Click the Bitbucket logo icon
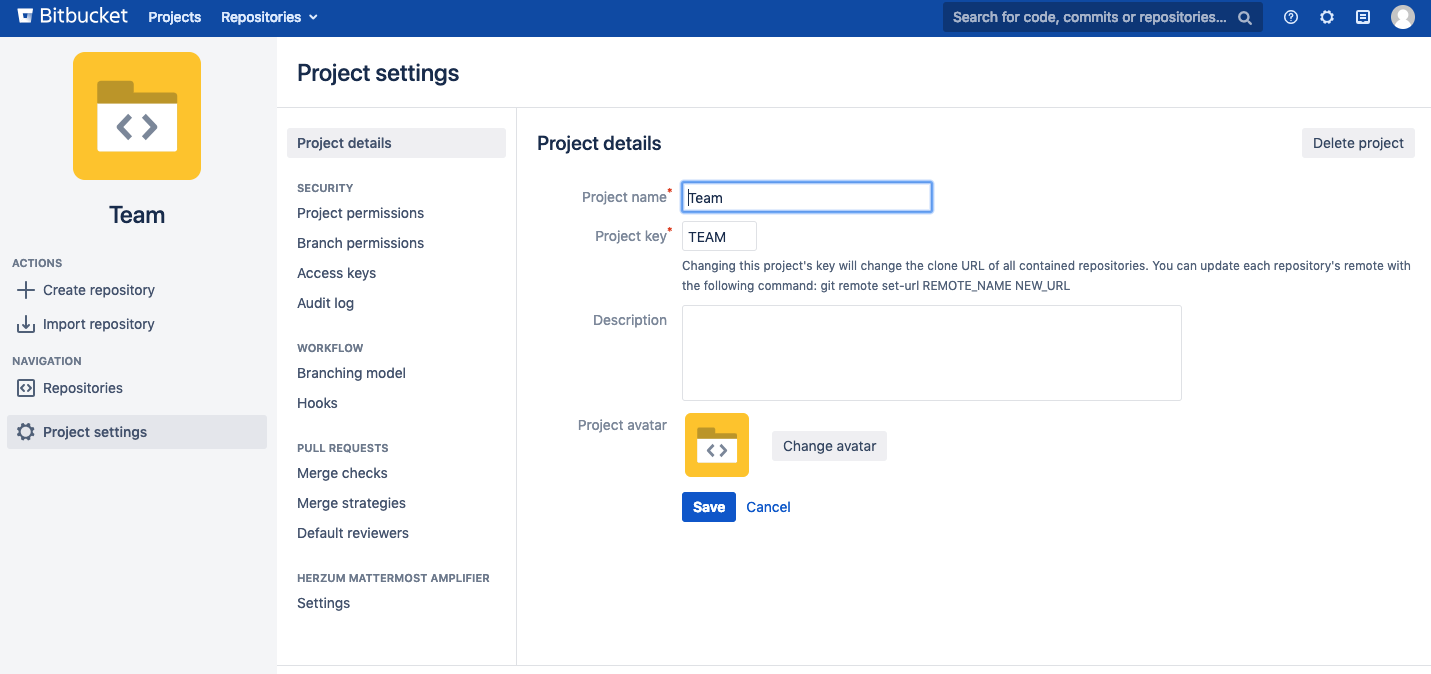 26,17
